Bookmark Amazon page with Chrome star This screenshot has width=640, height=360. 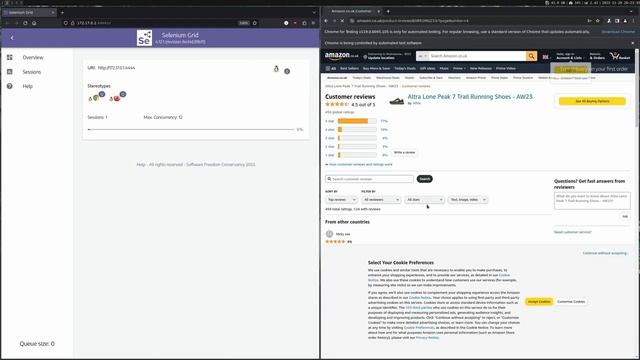(598, 21)
